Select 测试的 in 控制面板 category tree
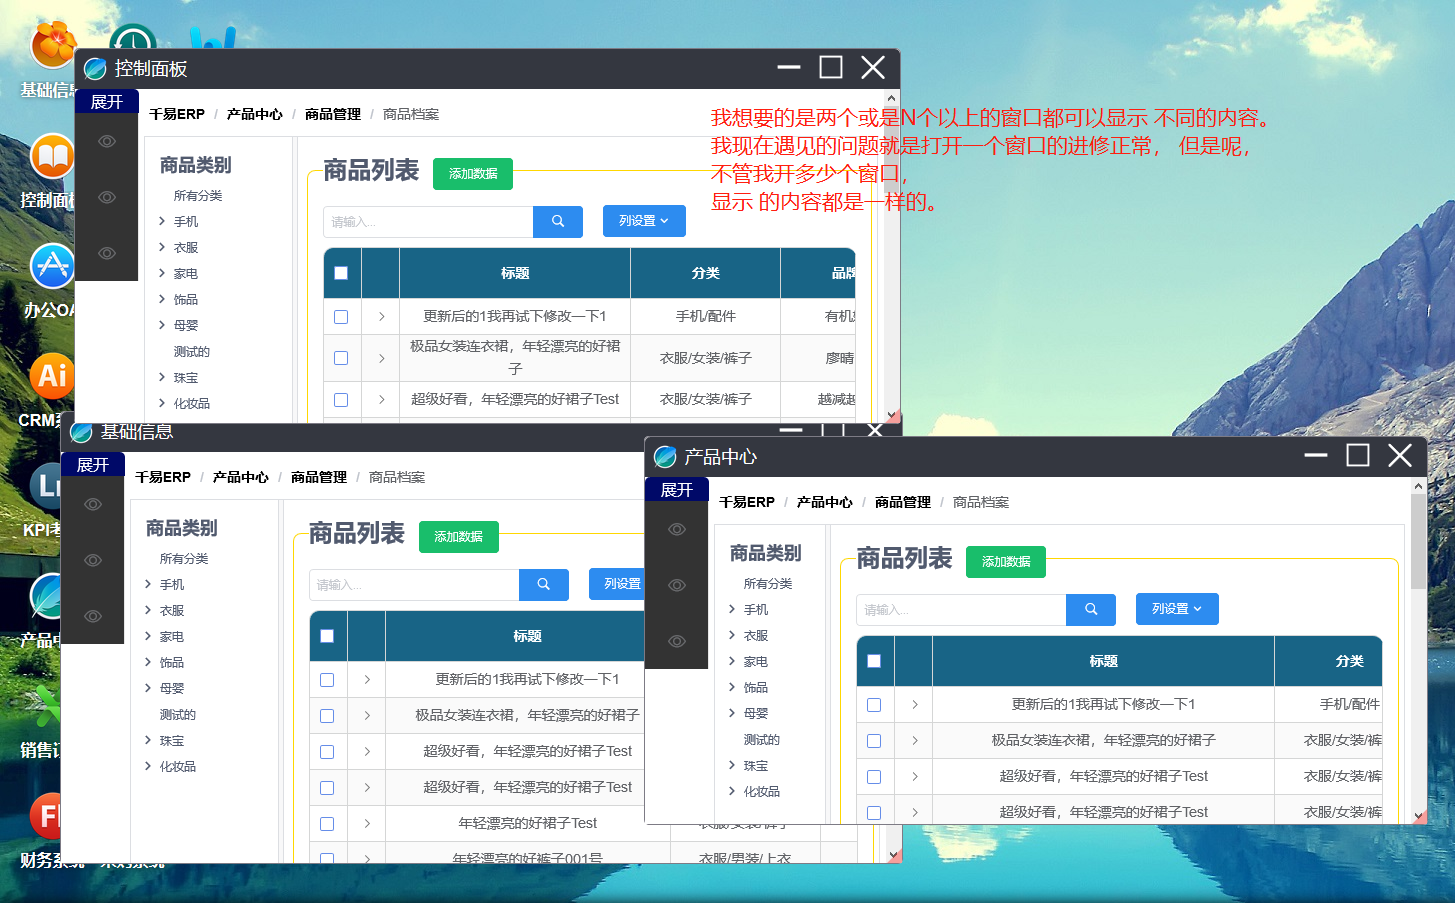The image size is (1455, 903). (x=192, y=352)
